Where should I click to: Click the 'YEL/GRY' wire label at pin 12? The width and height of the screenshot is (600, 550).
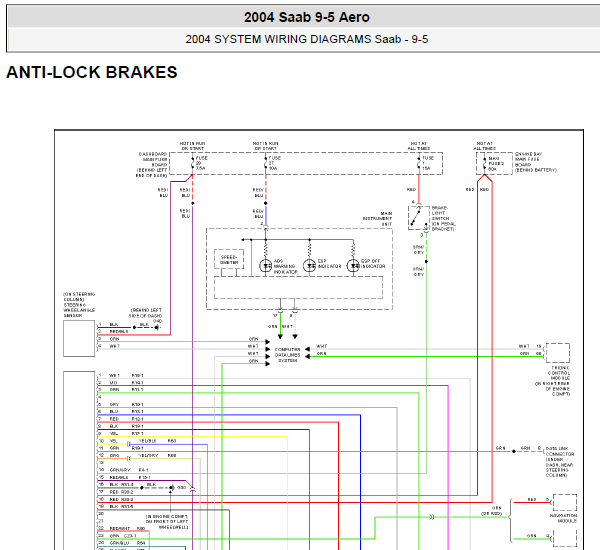(148, 455)
